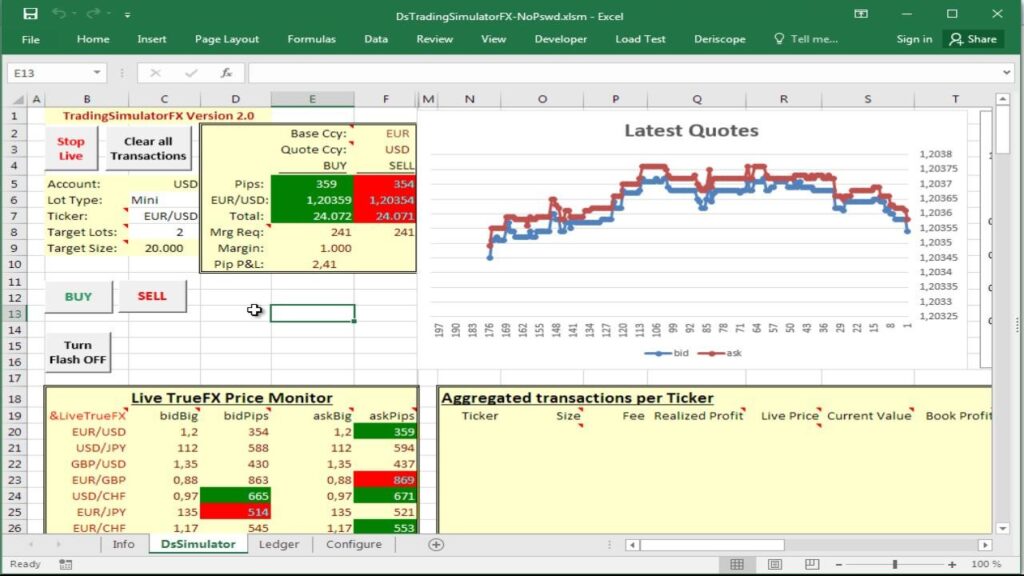This screenshot has width=1024, height=576.
Task: Select the Target Size value 20.000
Action: tap(164, 248)
